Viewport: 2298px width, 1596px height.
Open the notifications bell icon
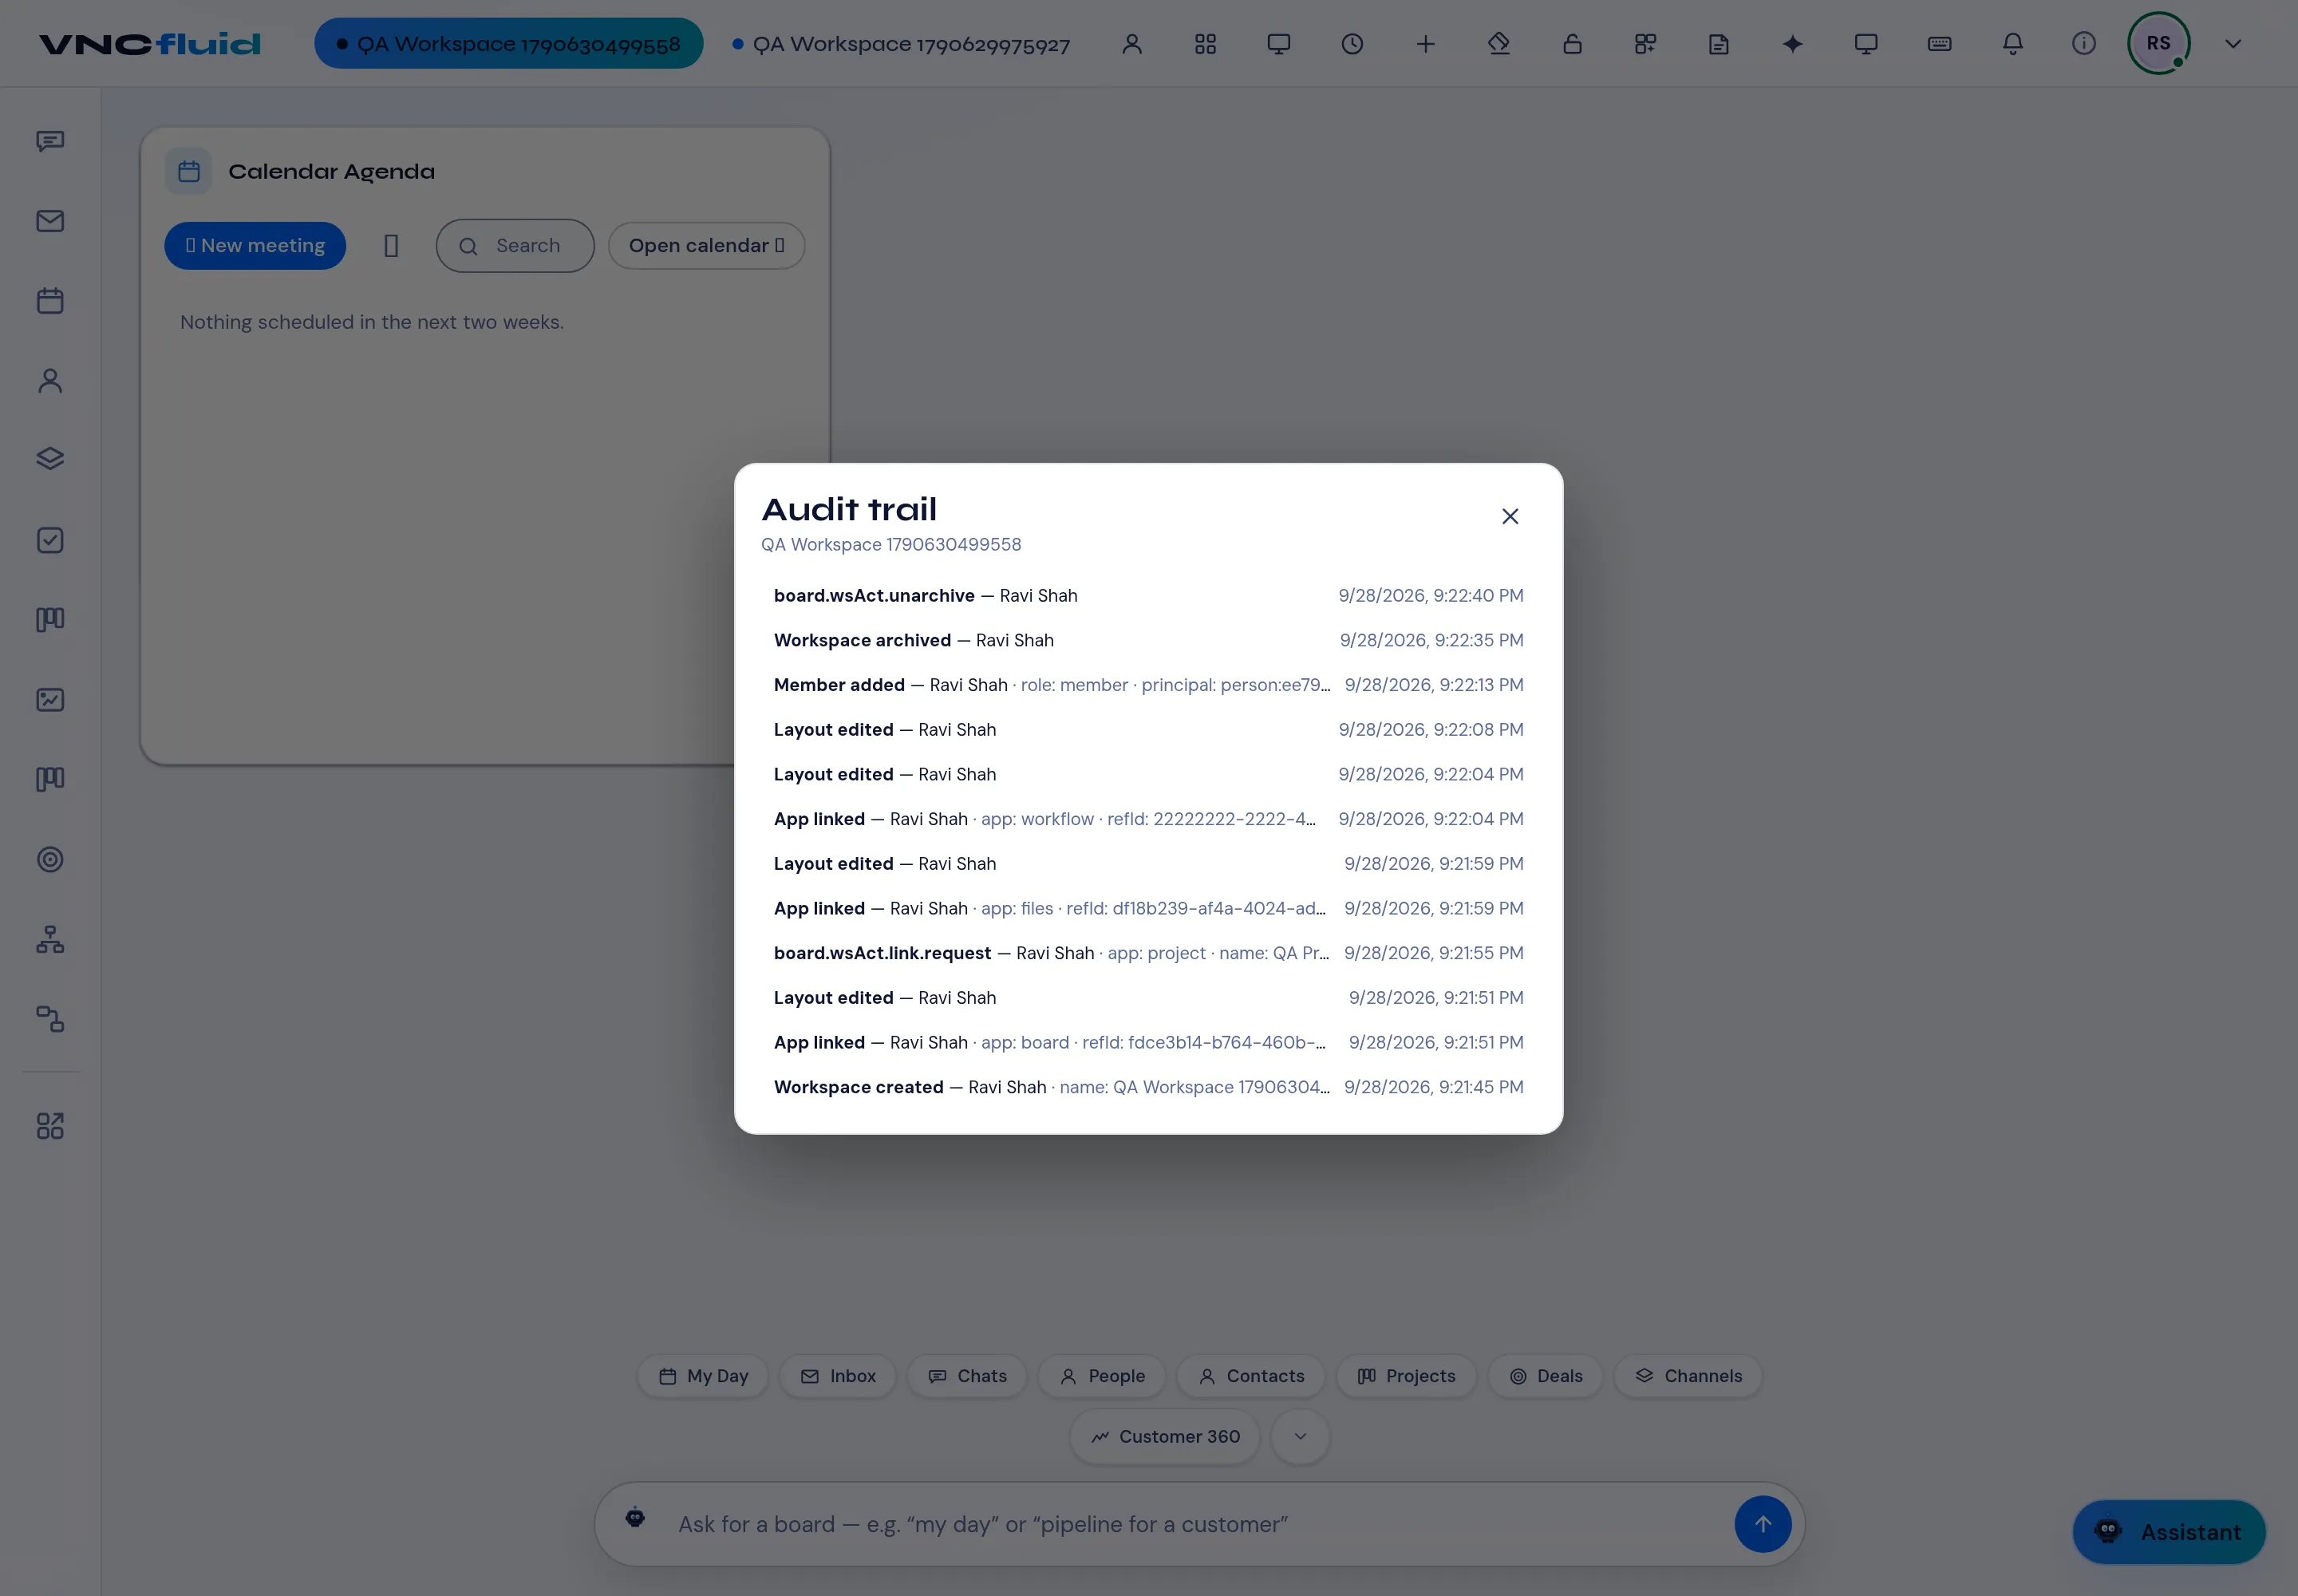point(2012,44)
